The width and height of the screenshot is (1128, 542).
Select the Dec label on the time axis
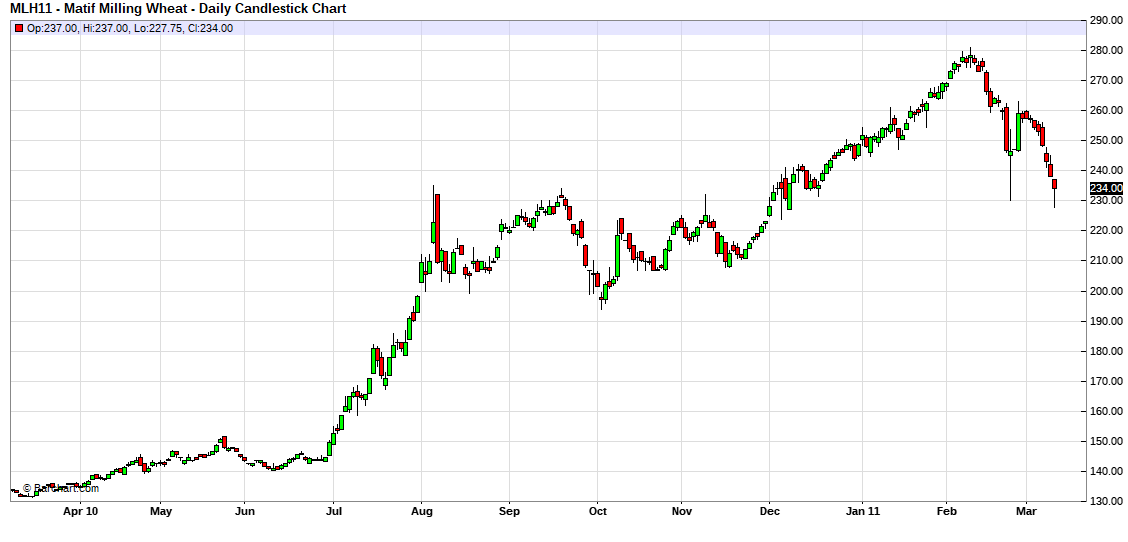point(769,511)
